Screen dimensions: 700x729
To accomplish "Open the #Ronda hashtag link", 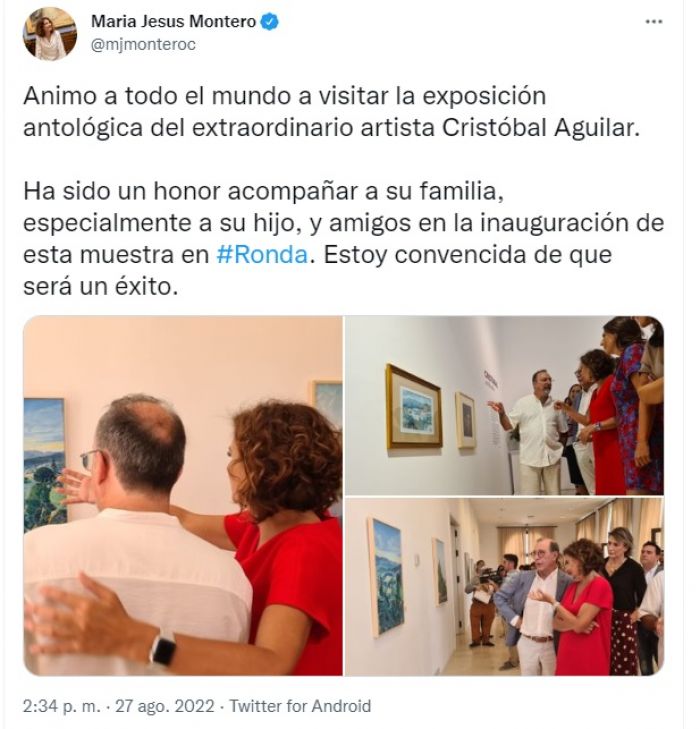I will tap(262, 255).
